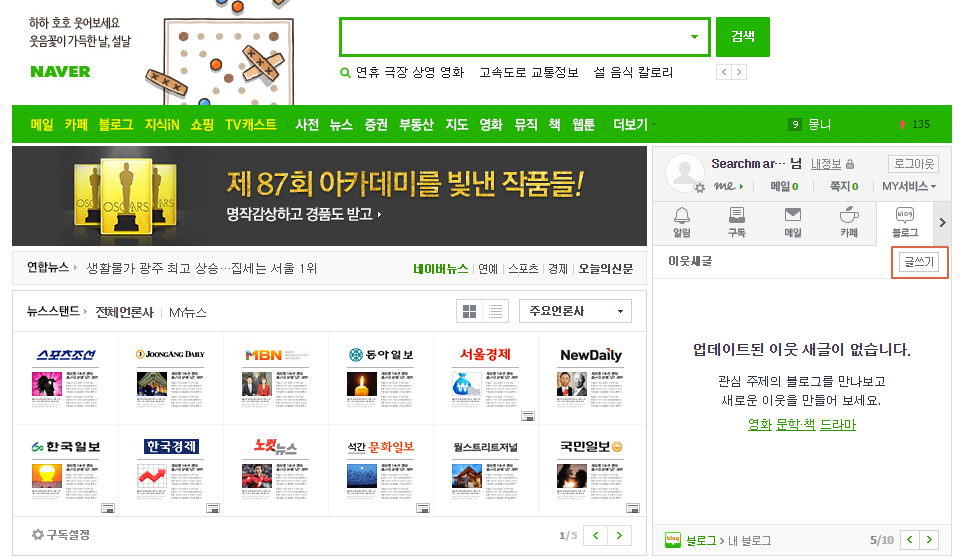
Task: Open the 문학·책 blog topic link
Action: coord(796,424)
